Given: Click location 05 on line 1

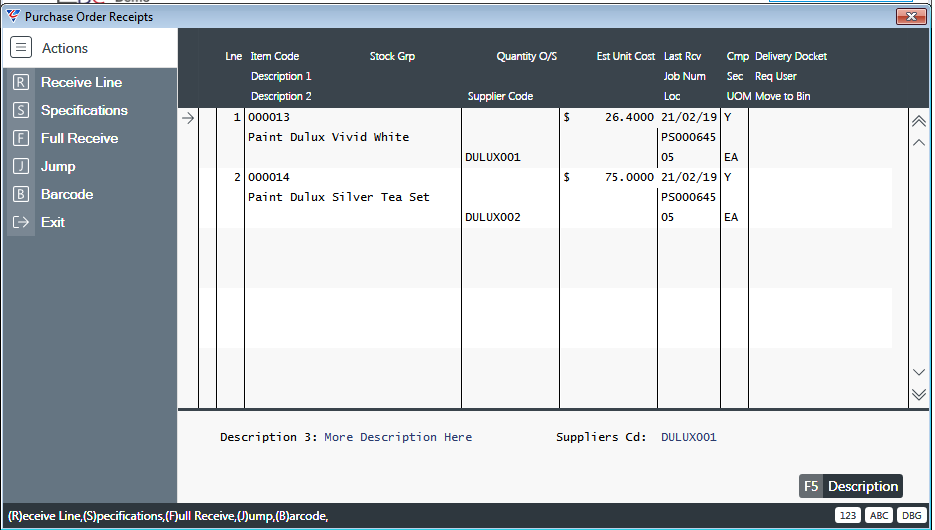Looking at the screenshot, I should pos(667,157).
